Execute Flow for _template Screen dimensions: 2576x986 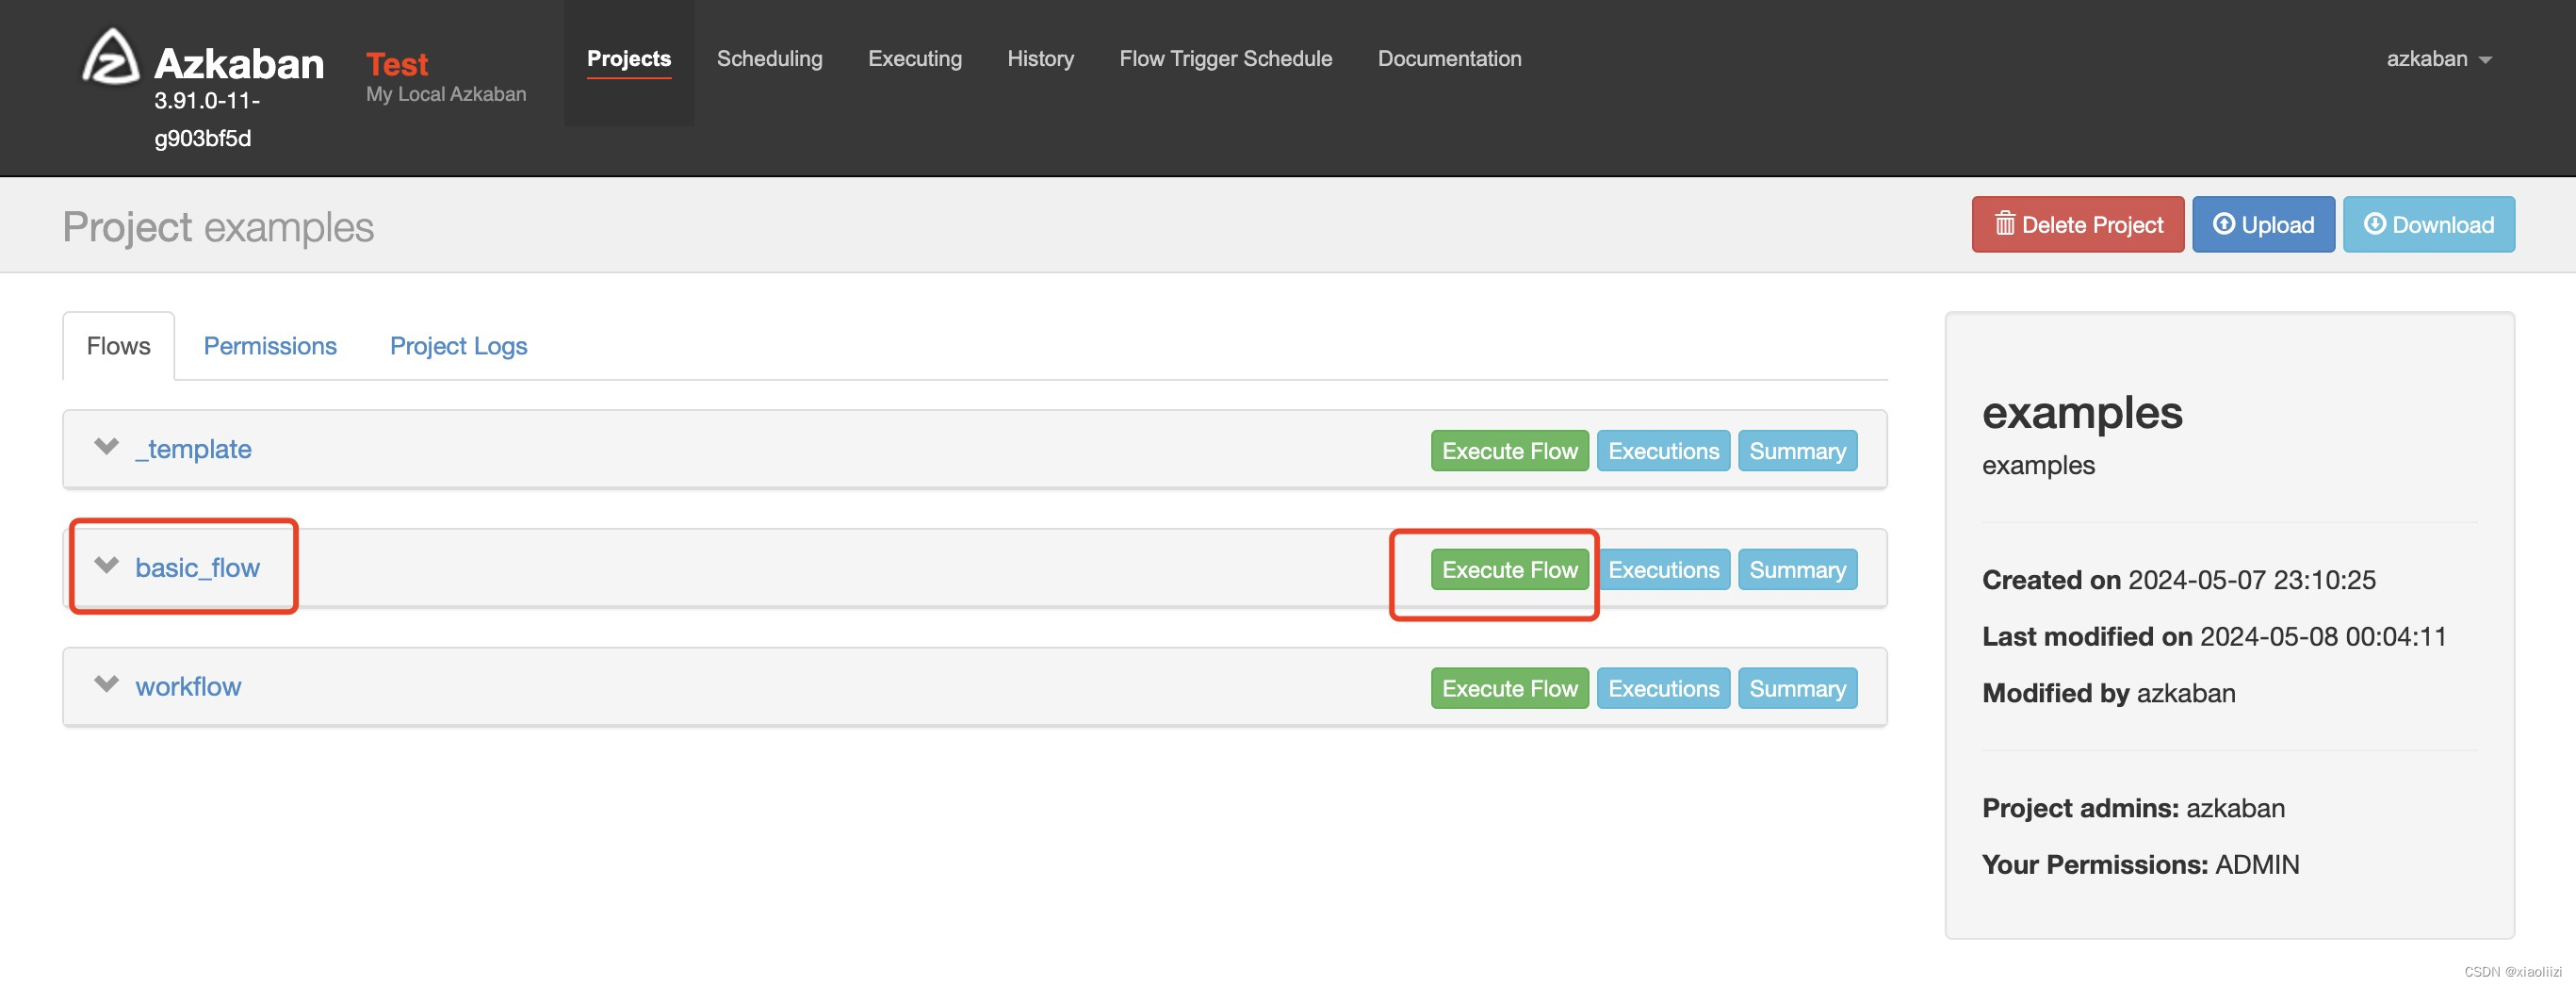pos(1509,451)
